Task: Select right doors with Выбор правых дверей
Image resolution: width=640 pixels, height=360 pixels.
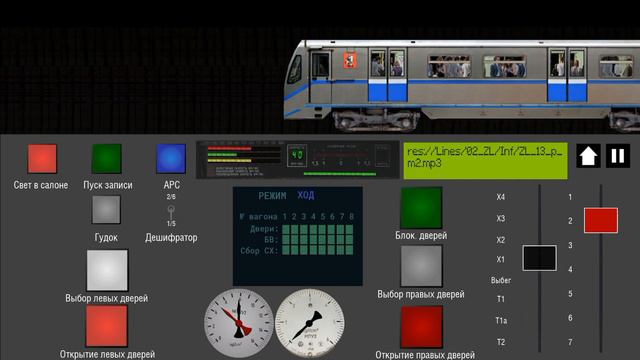Action: point(421,266)
